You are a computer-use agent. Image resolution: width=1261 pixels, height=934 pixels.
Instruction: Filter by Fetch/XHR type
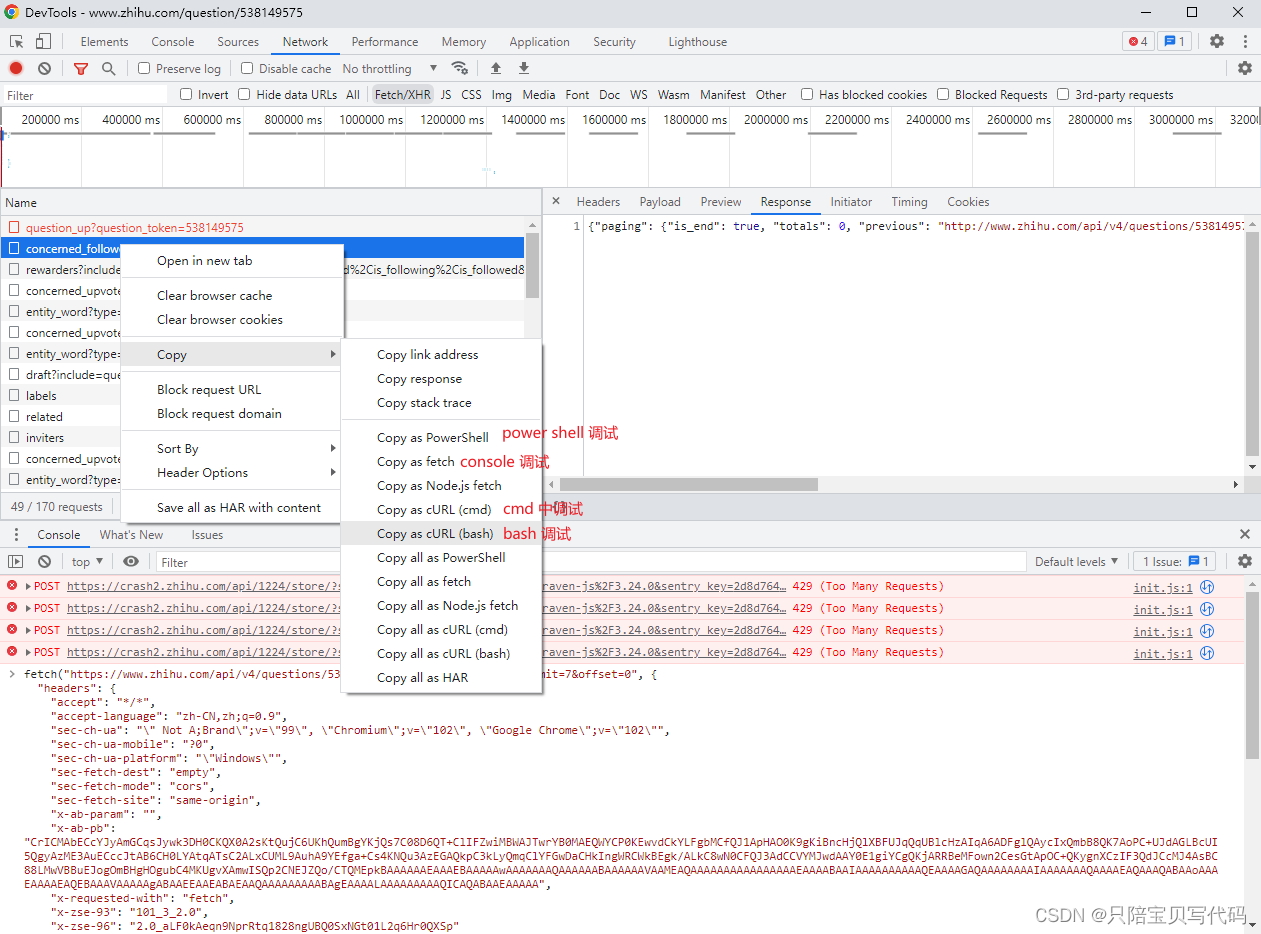(403, 94)
